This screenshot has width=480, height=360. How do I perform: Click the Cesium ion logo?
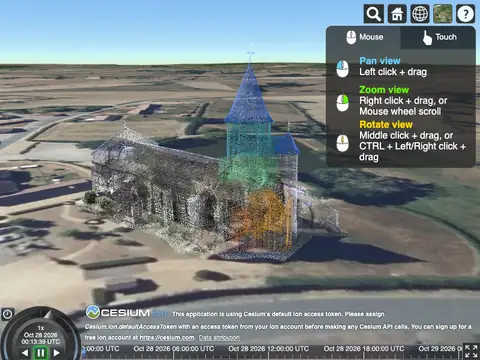click(127, 313)
